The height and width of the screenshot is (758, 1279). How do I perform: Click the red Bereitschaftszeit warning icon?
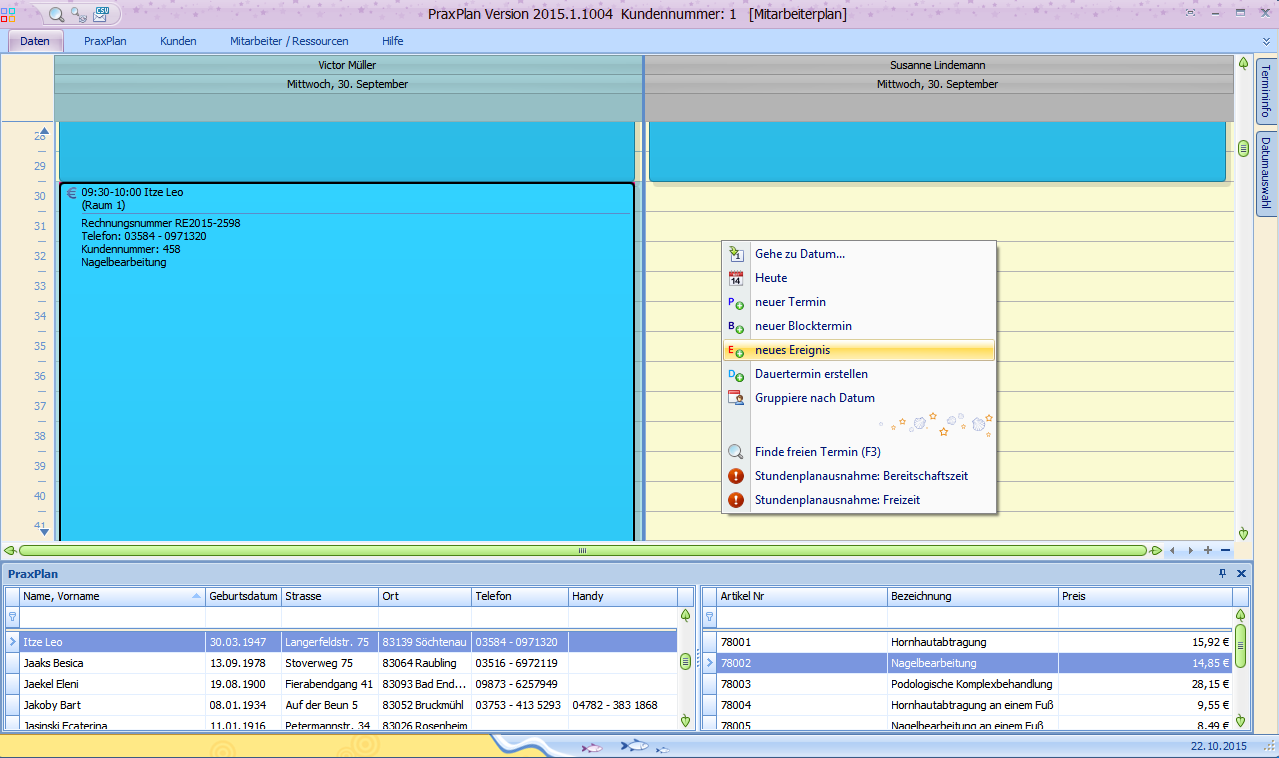tap(736, 476)
